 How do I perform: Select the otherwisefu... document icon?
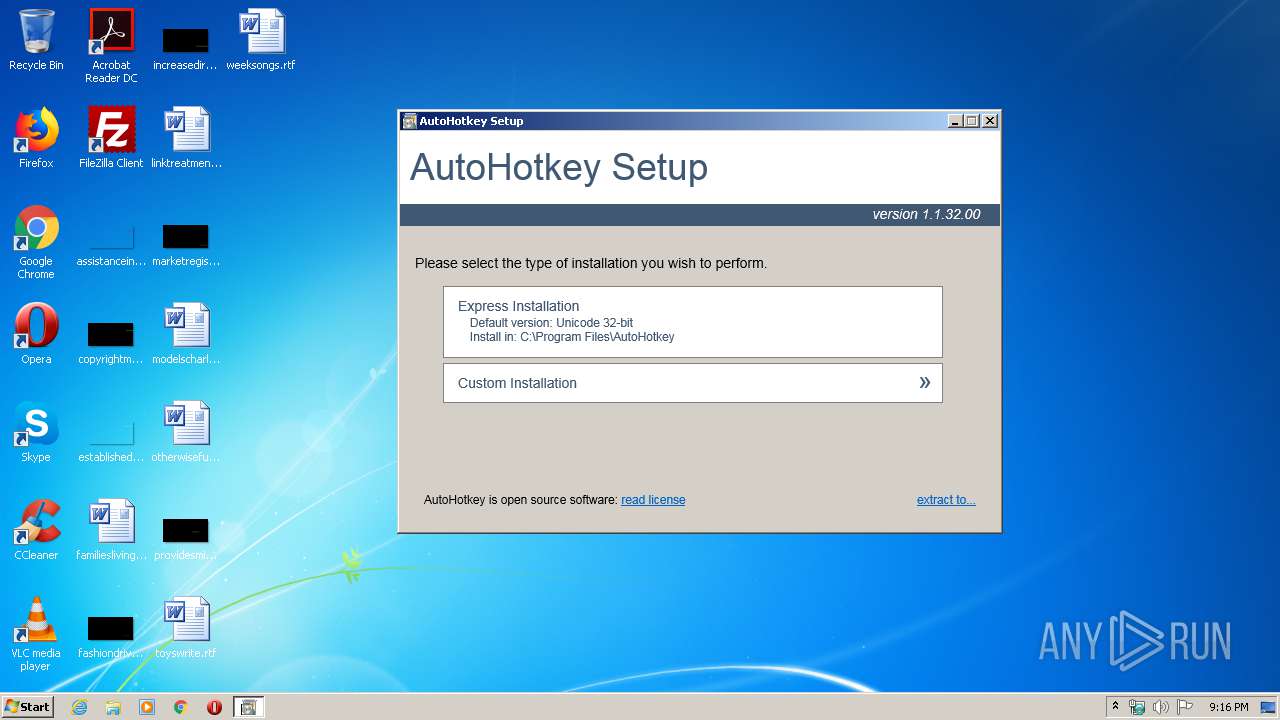pyautogui.click(x=186, y=432)
